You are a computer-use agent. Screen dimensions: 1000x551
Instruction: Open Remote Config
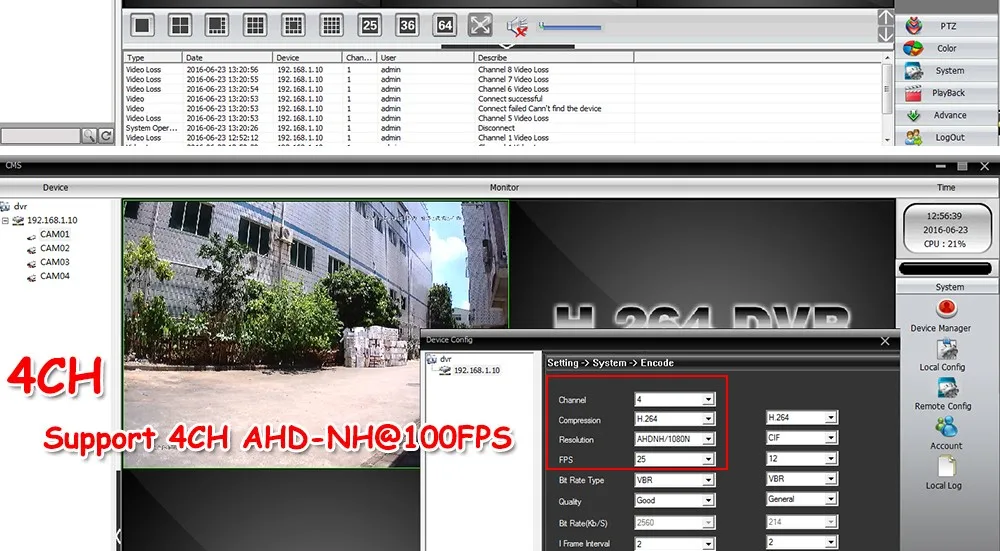943,395
